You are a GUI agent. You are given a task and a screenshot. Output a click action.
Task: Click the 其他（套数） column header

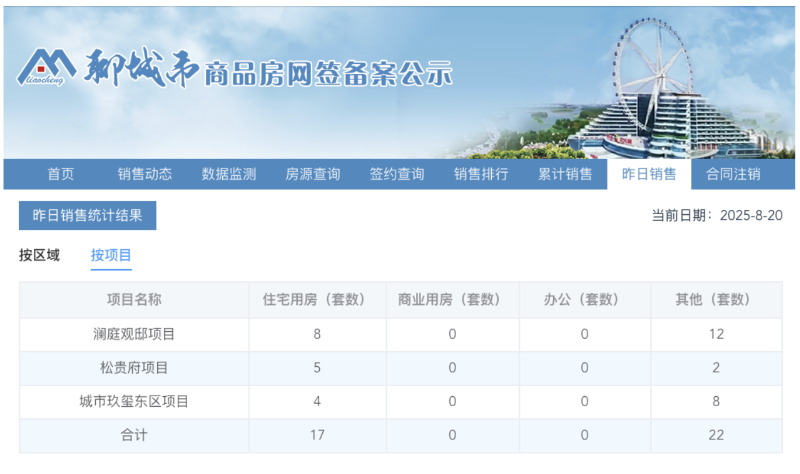click(716, 300)
